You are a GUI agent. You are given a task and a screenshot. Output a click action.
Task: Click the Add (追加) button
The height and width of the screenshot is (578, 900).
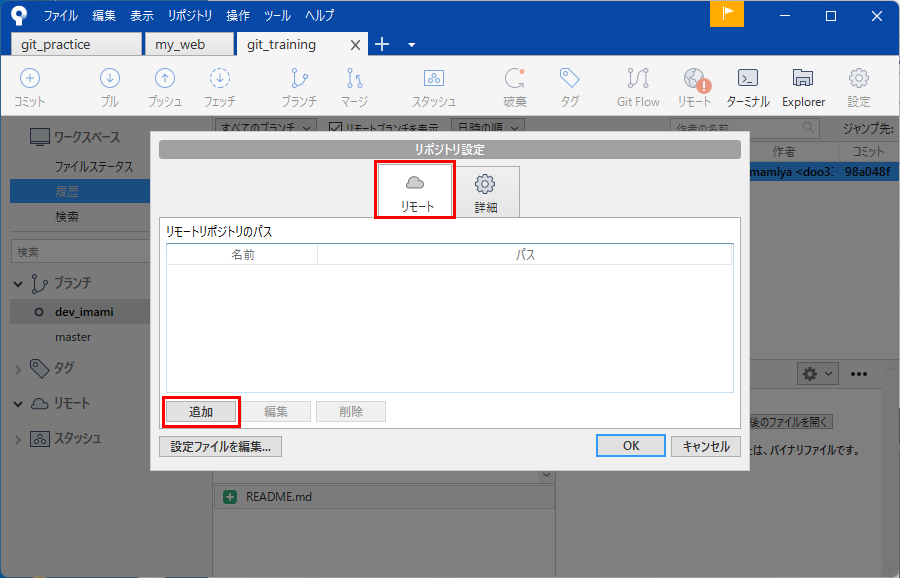[201, 412]
